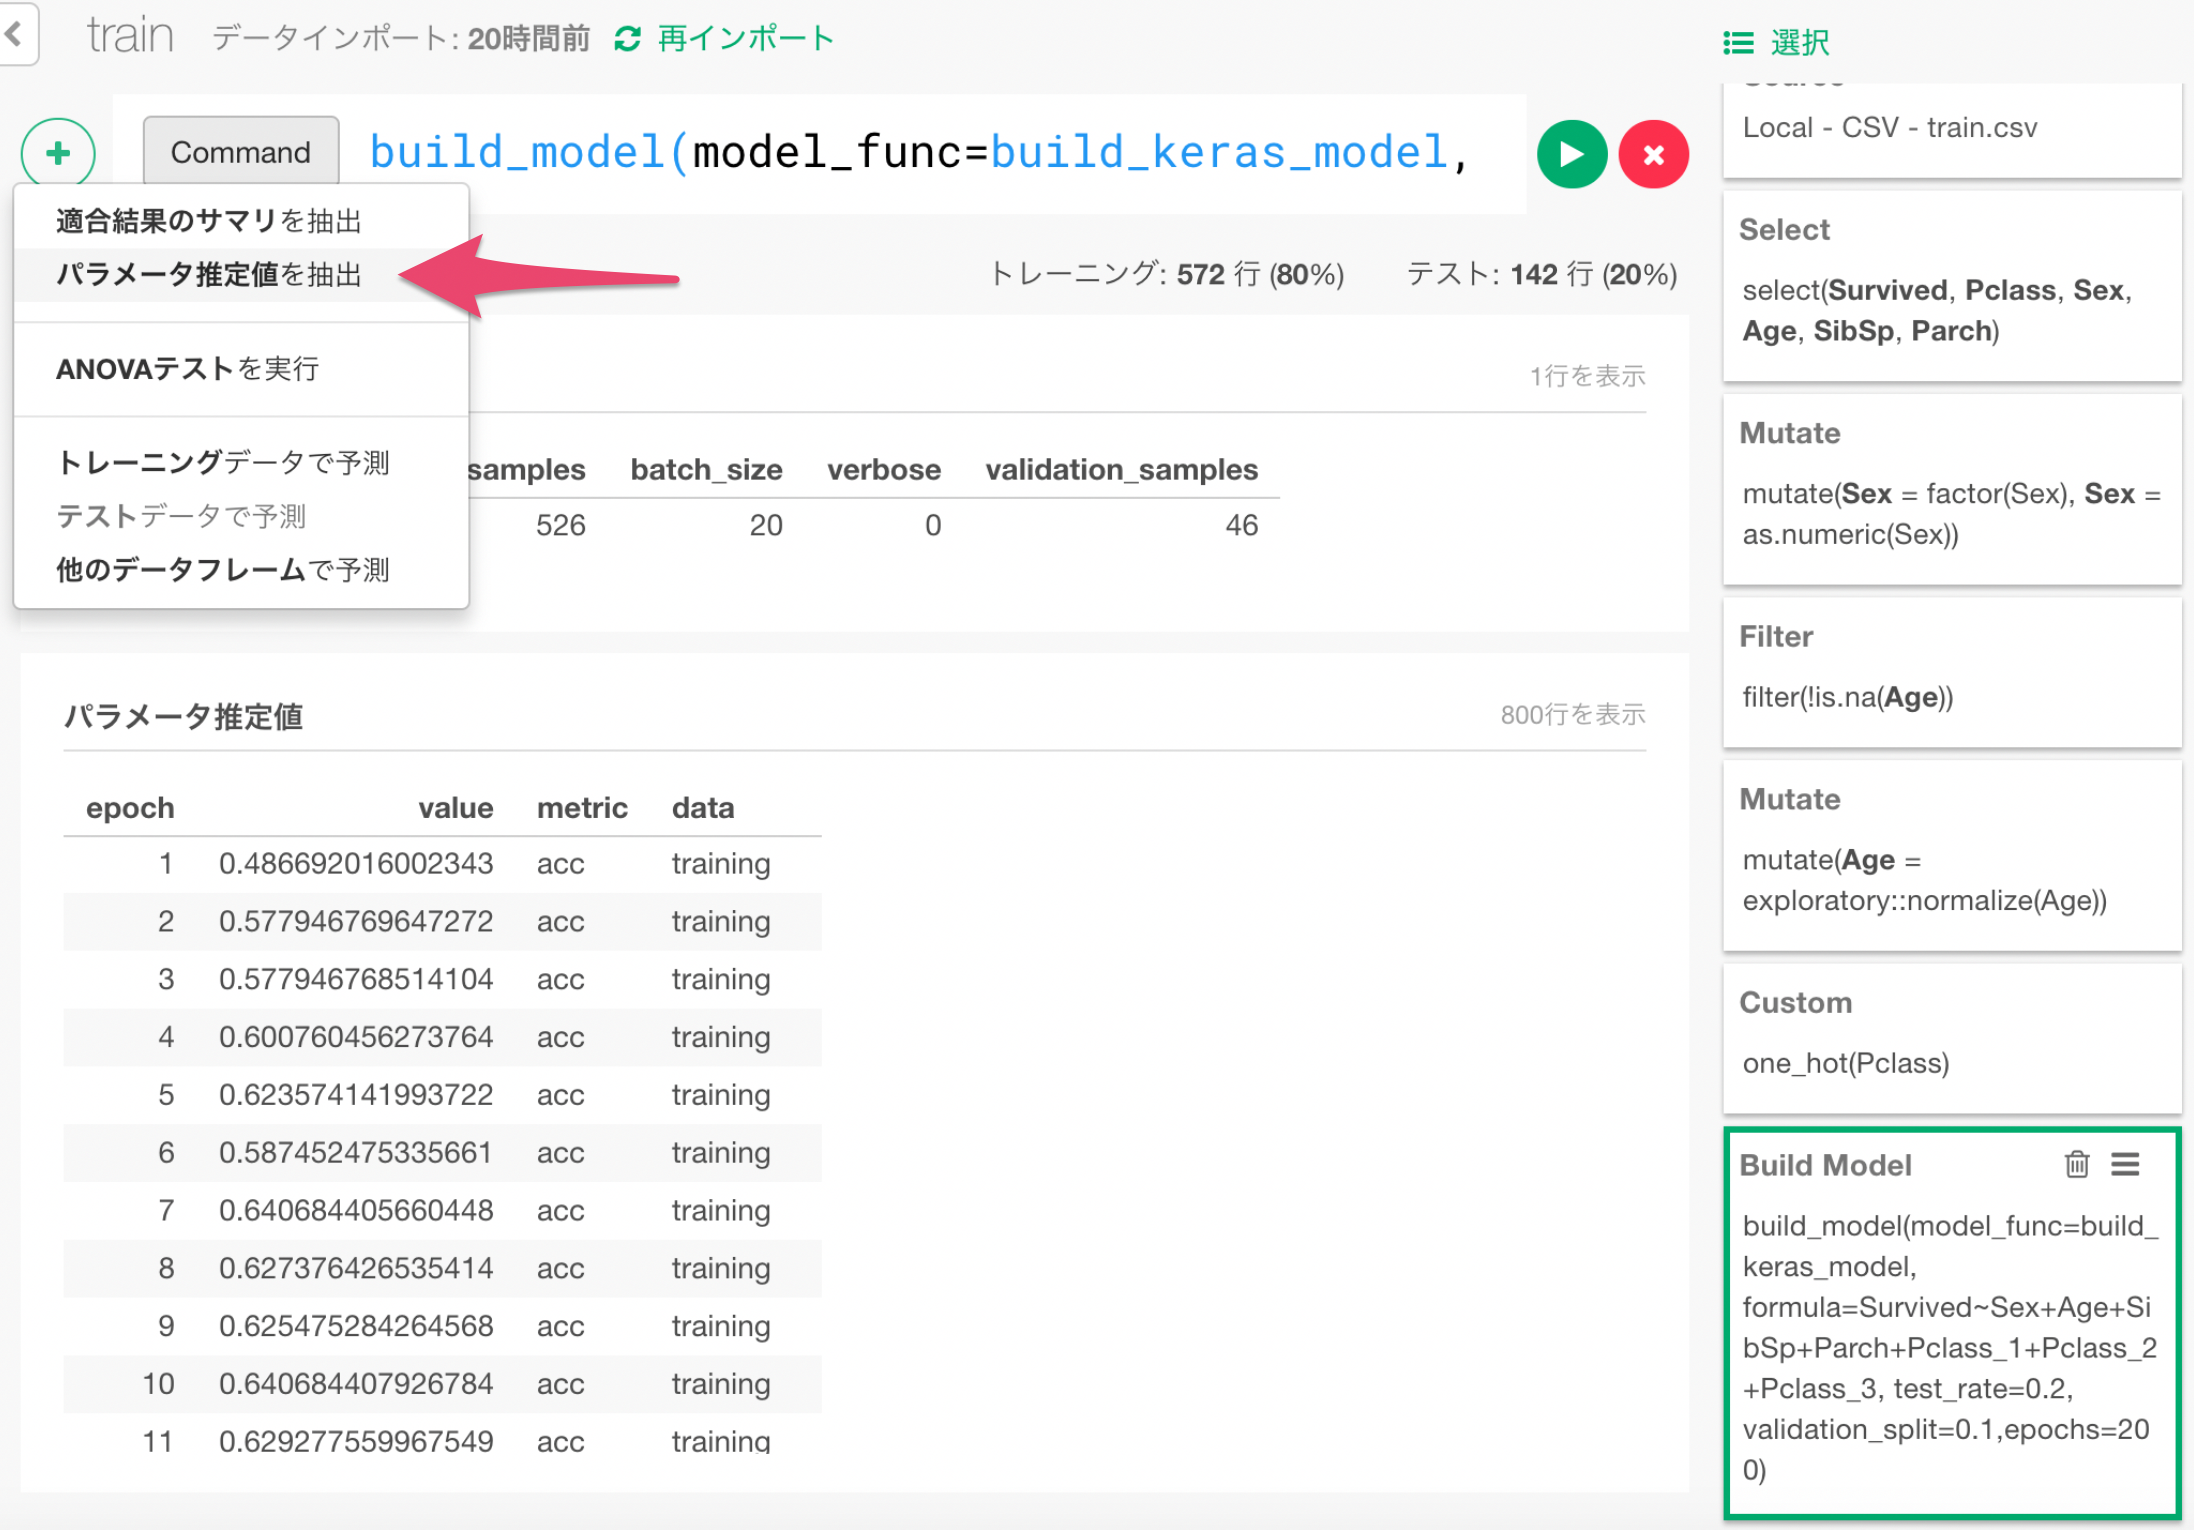2194x1530 pixels.
Task: Run the build_model command with play icon
Action: coord(1571,153)
